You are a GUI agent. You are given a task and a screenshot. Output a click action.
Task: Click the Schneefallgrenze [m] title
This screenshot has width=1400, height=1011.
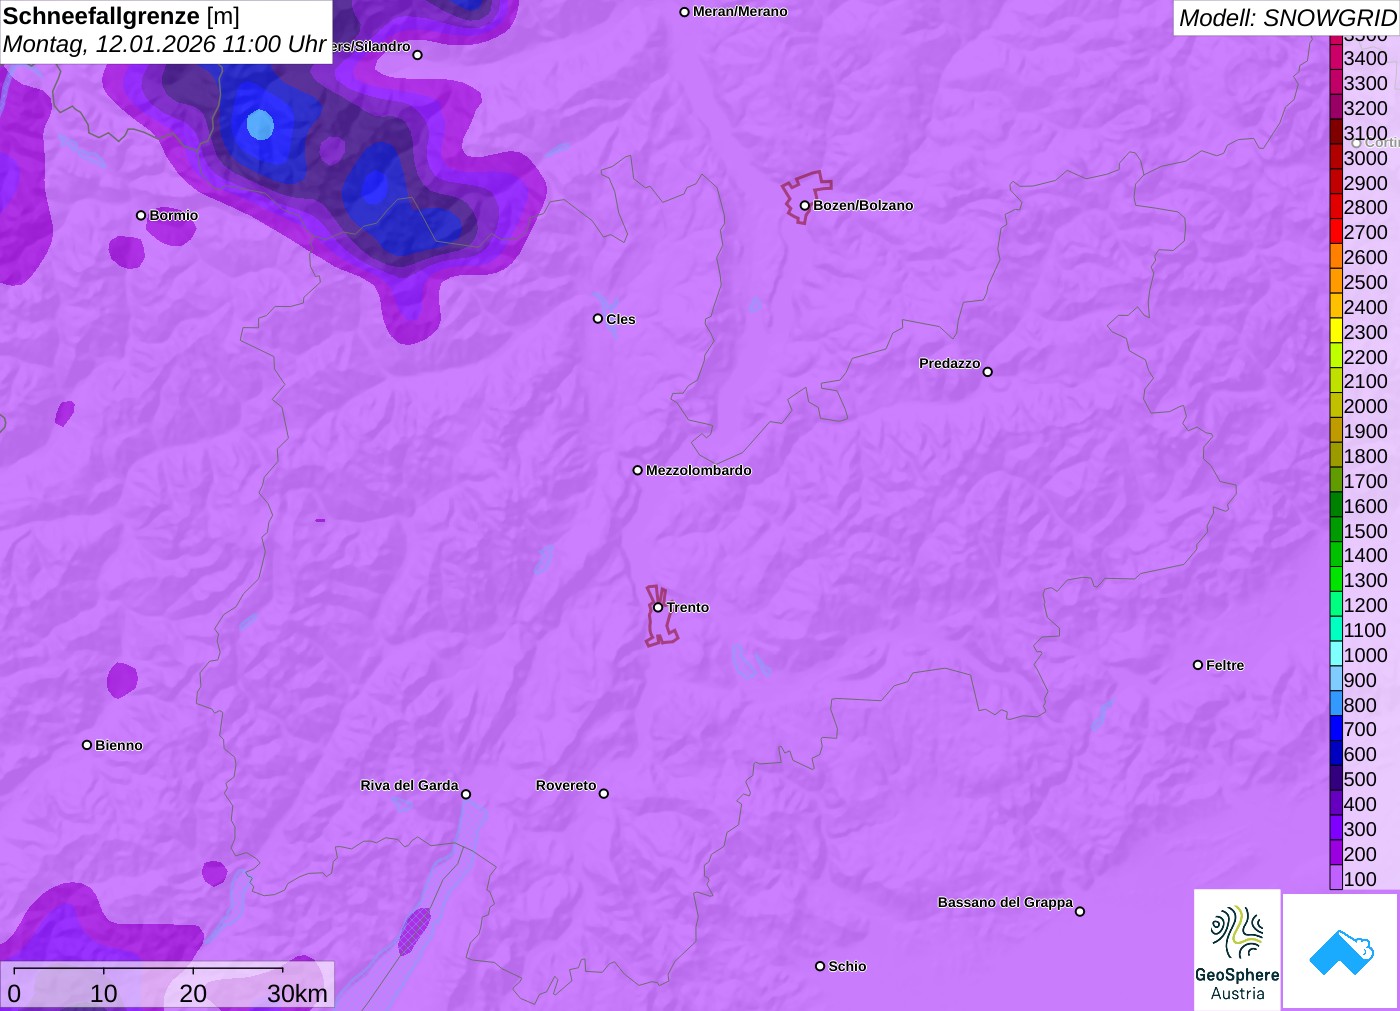pos(121,17)
